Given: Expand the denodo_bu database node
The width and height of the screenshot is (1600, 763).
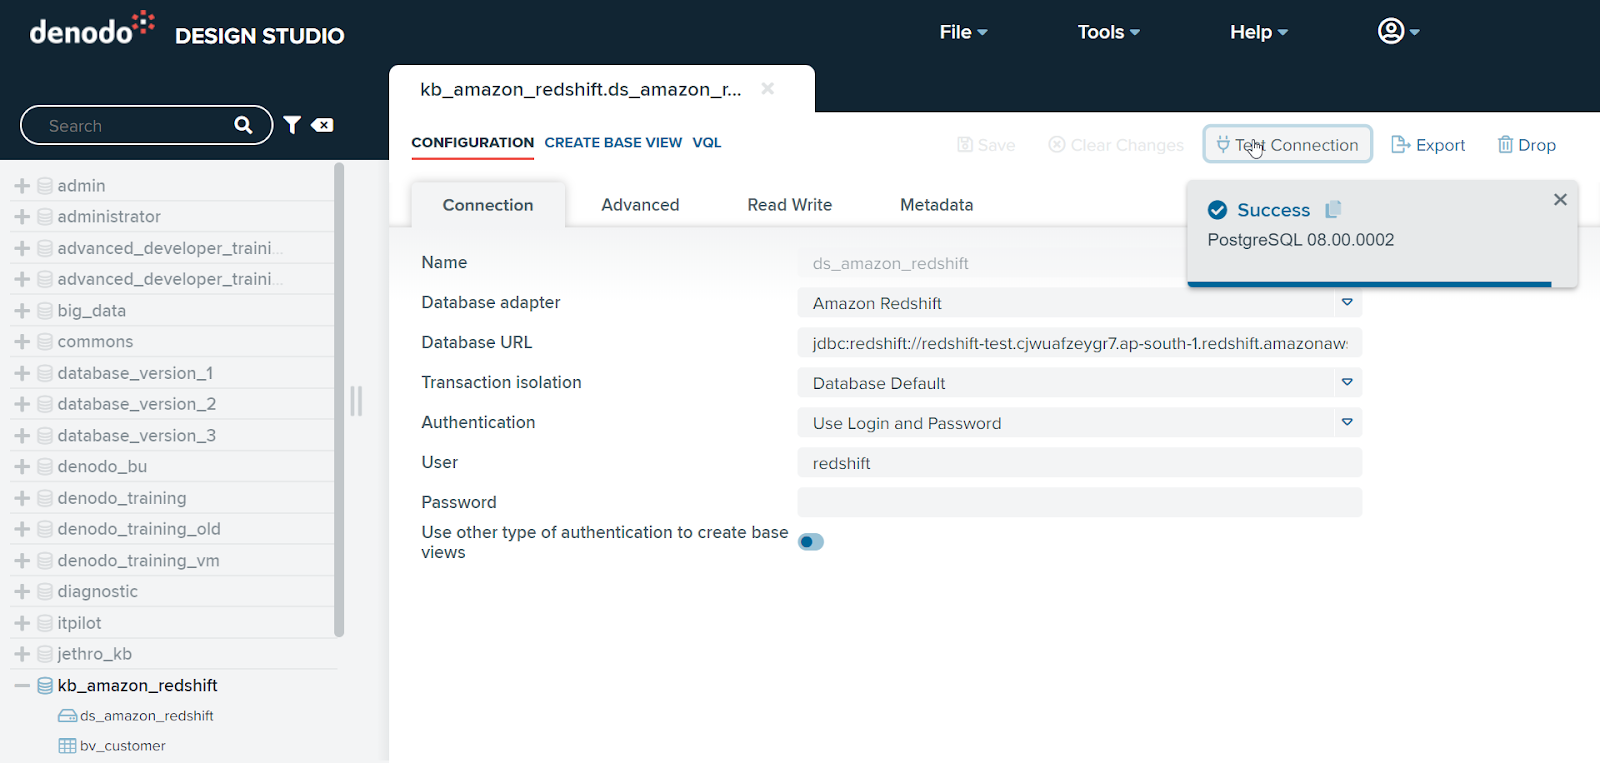Looking at the screenshot, I should click(x=22, y=467).
